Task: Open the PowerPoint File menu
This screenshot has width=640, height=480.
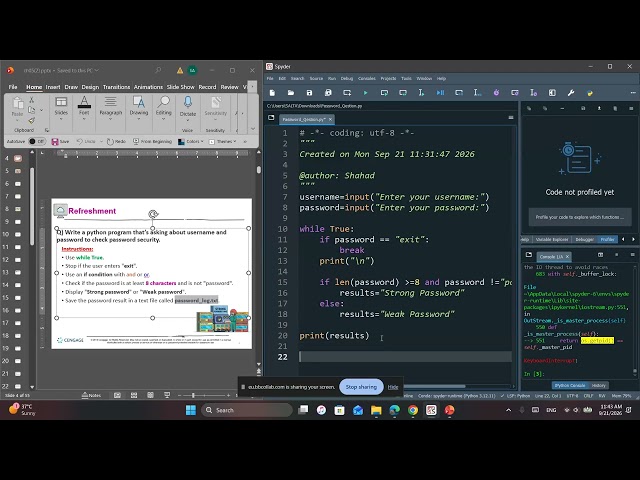Action: tap(13, 87)
